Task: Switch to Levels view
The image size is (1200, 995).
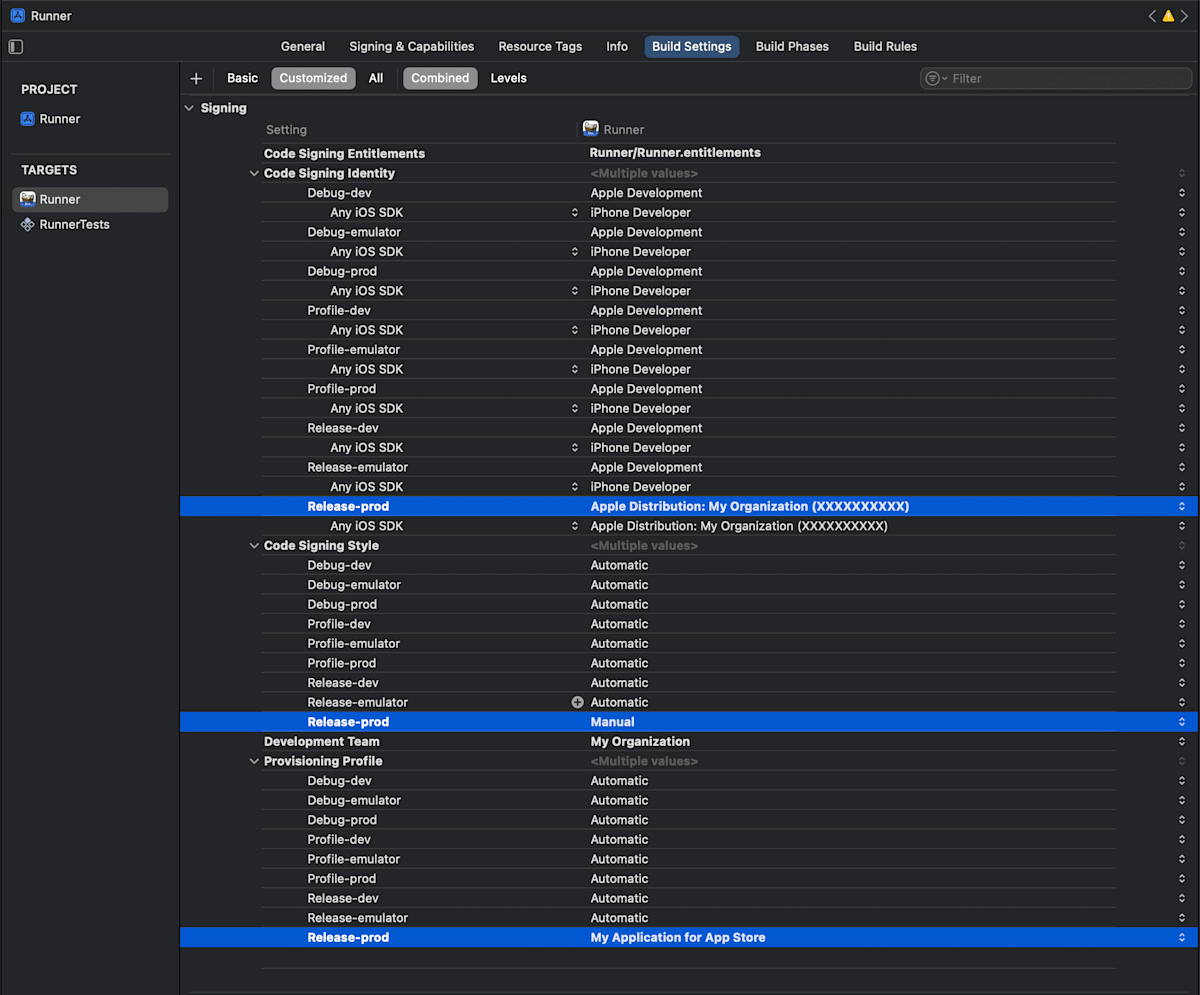Action: [508, 78]
